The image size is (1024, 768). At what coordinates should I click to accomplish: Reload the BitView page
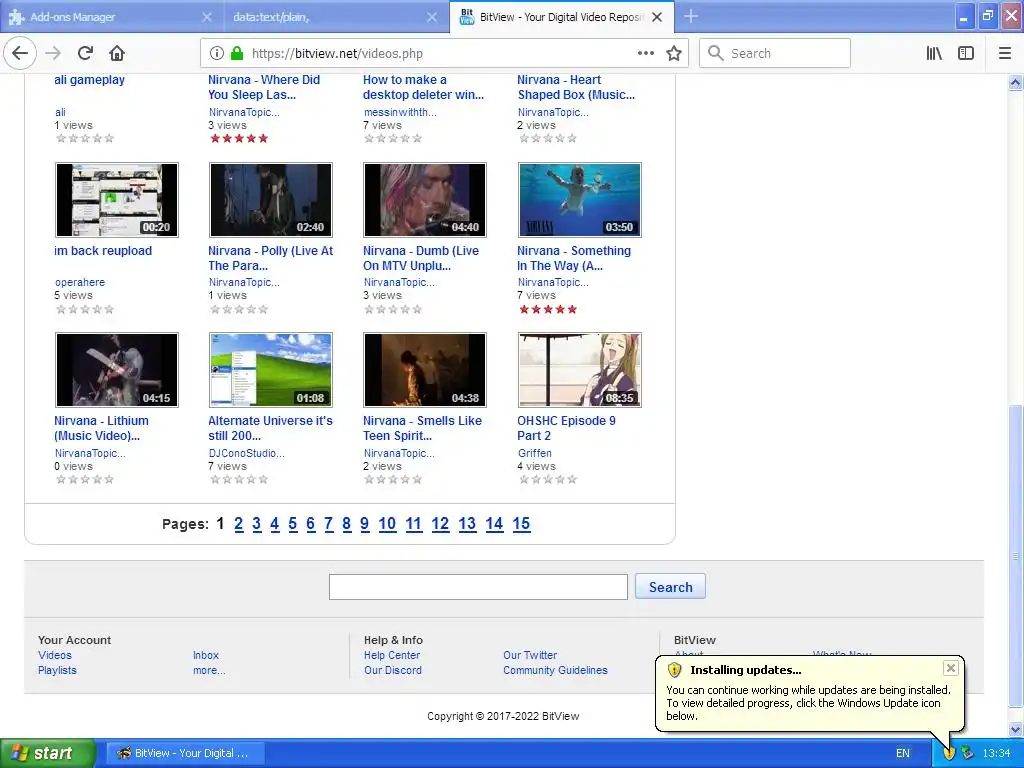coord(85,54)
